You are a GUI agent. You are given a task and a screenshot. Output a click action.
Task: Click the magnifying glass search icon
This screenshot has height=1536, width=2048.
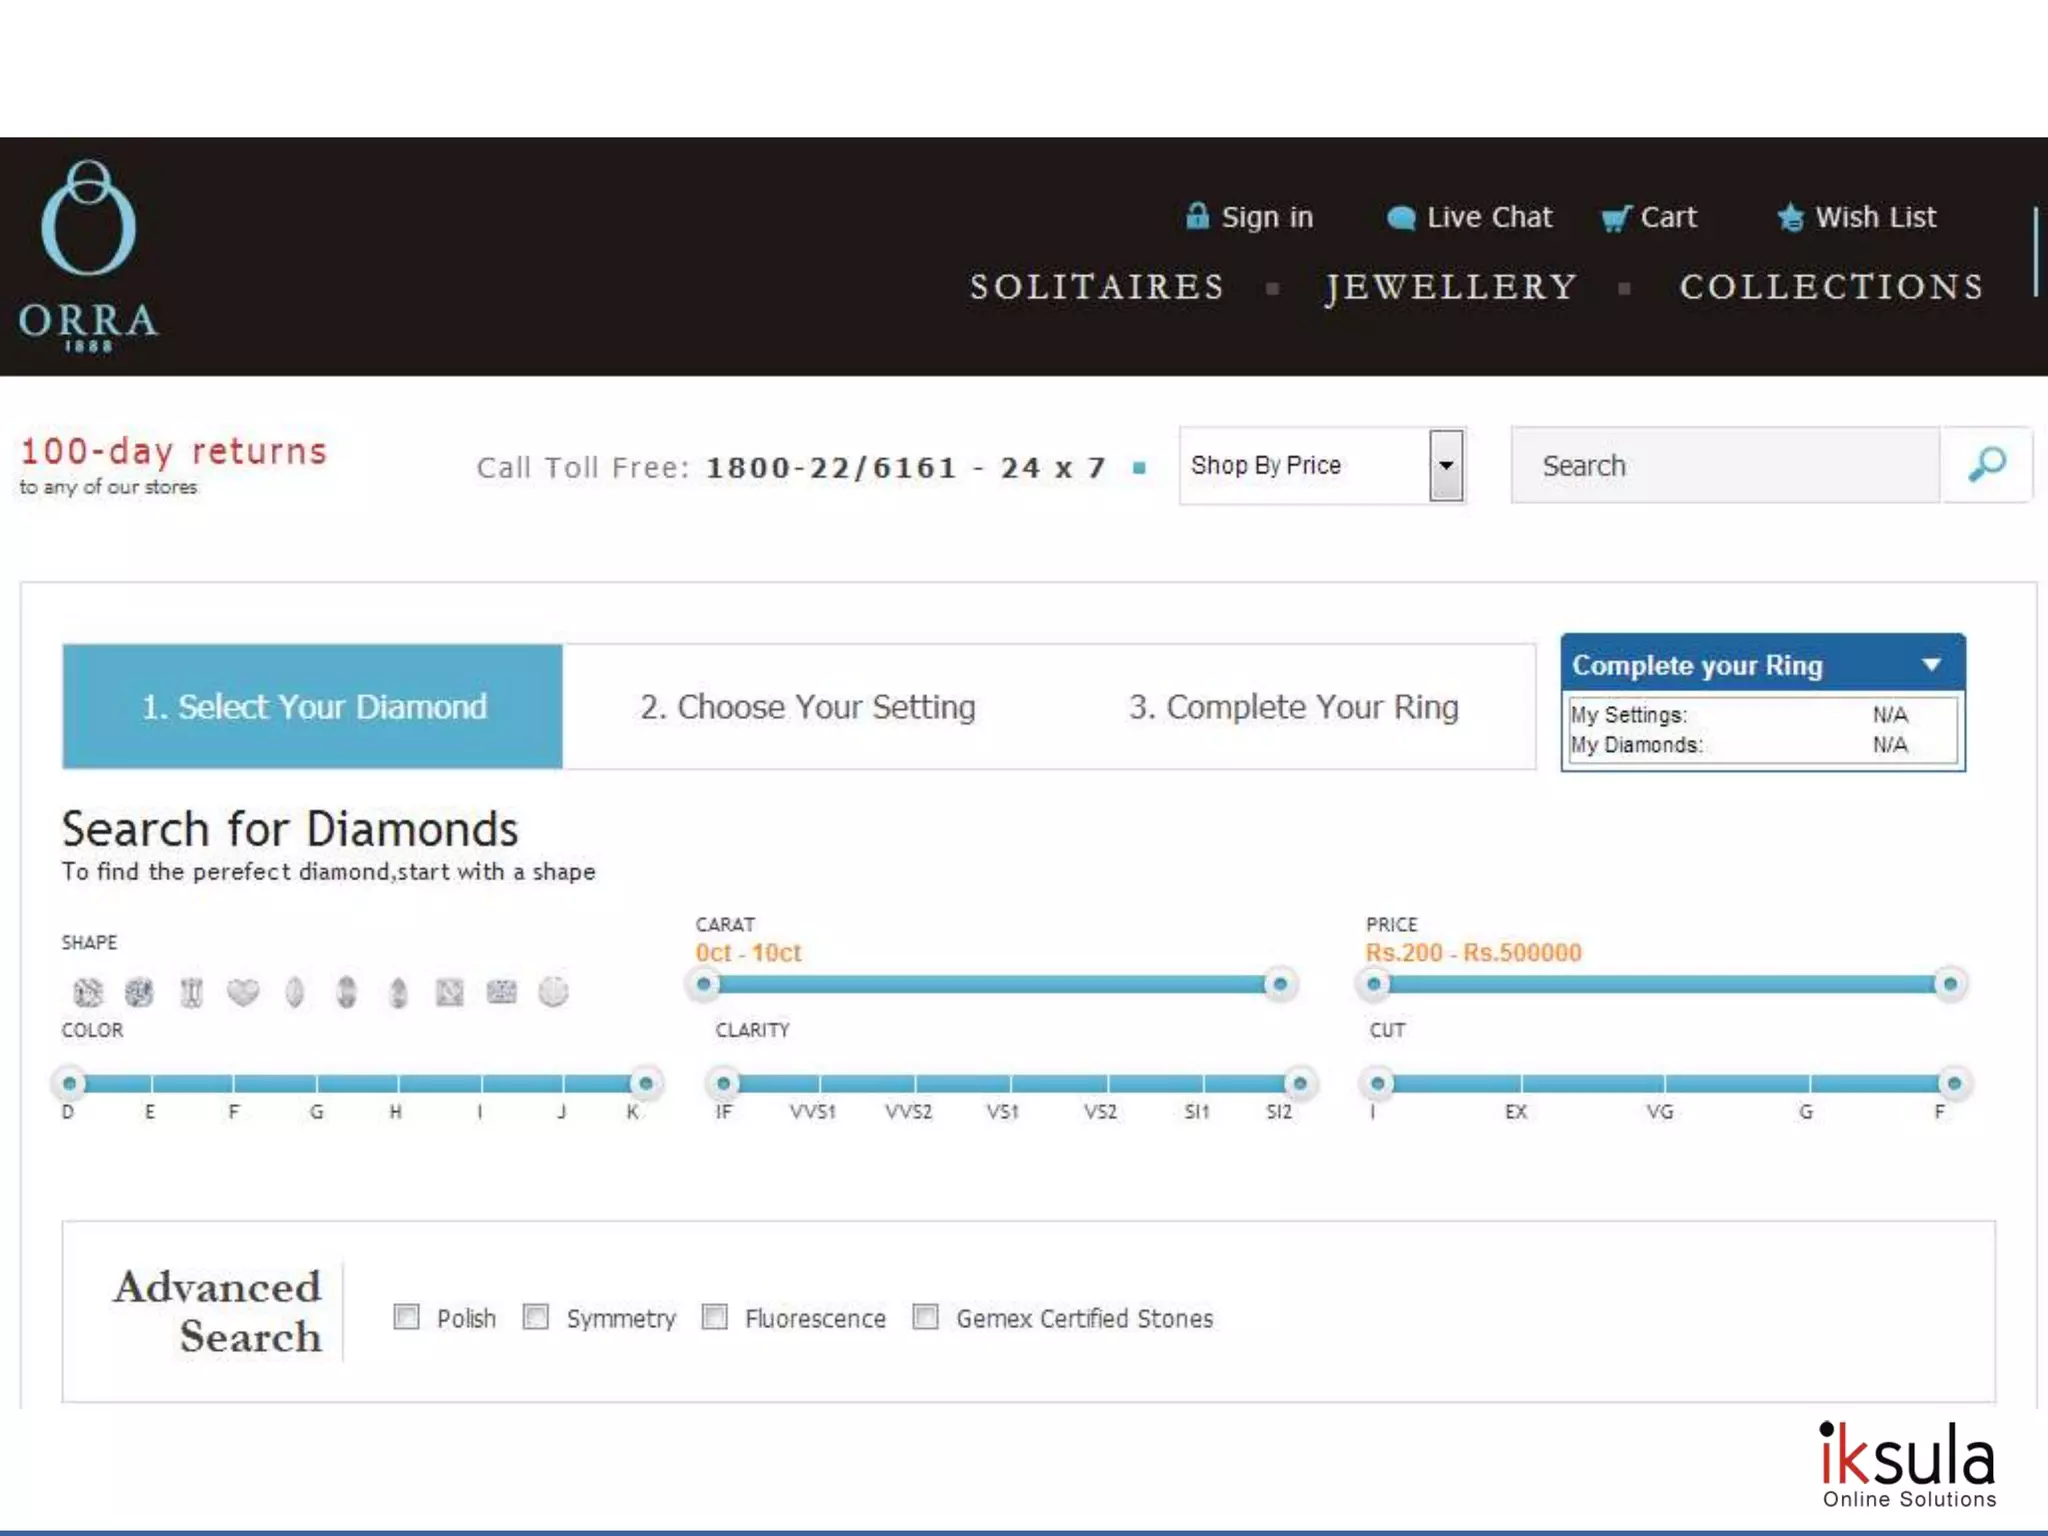point(1986,465)
